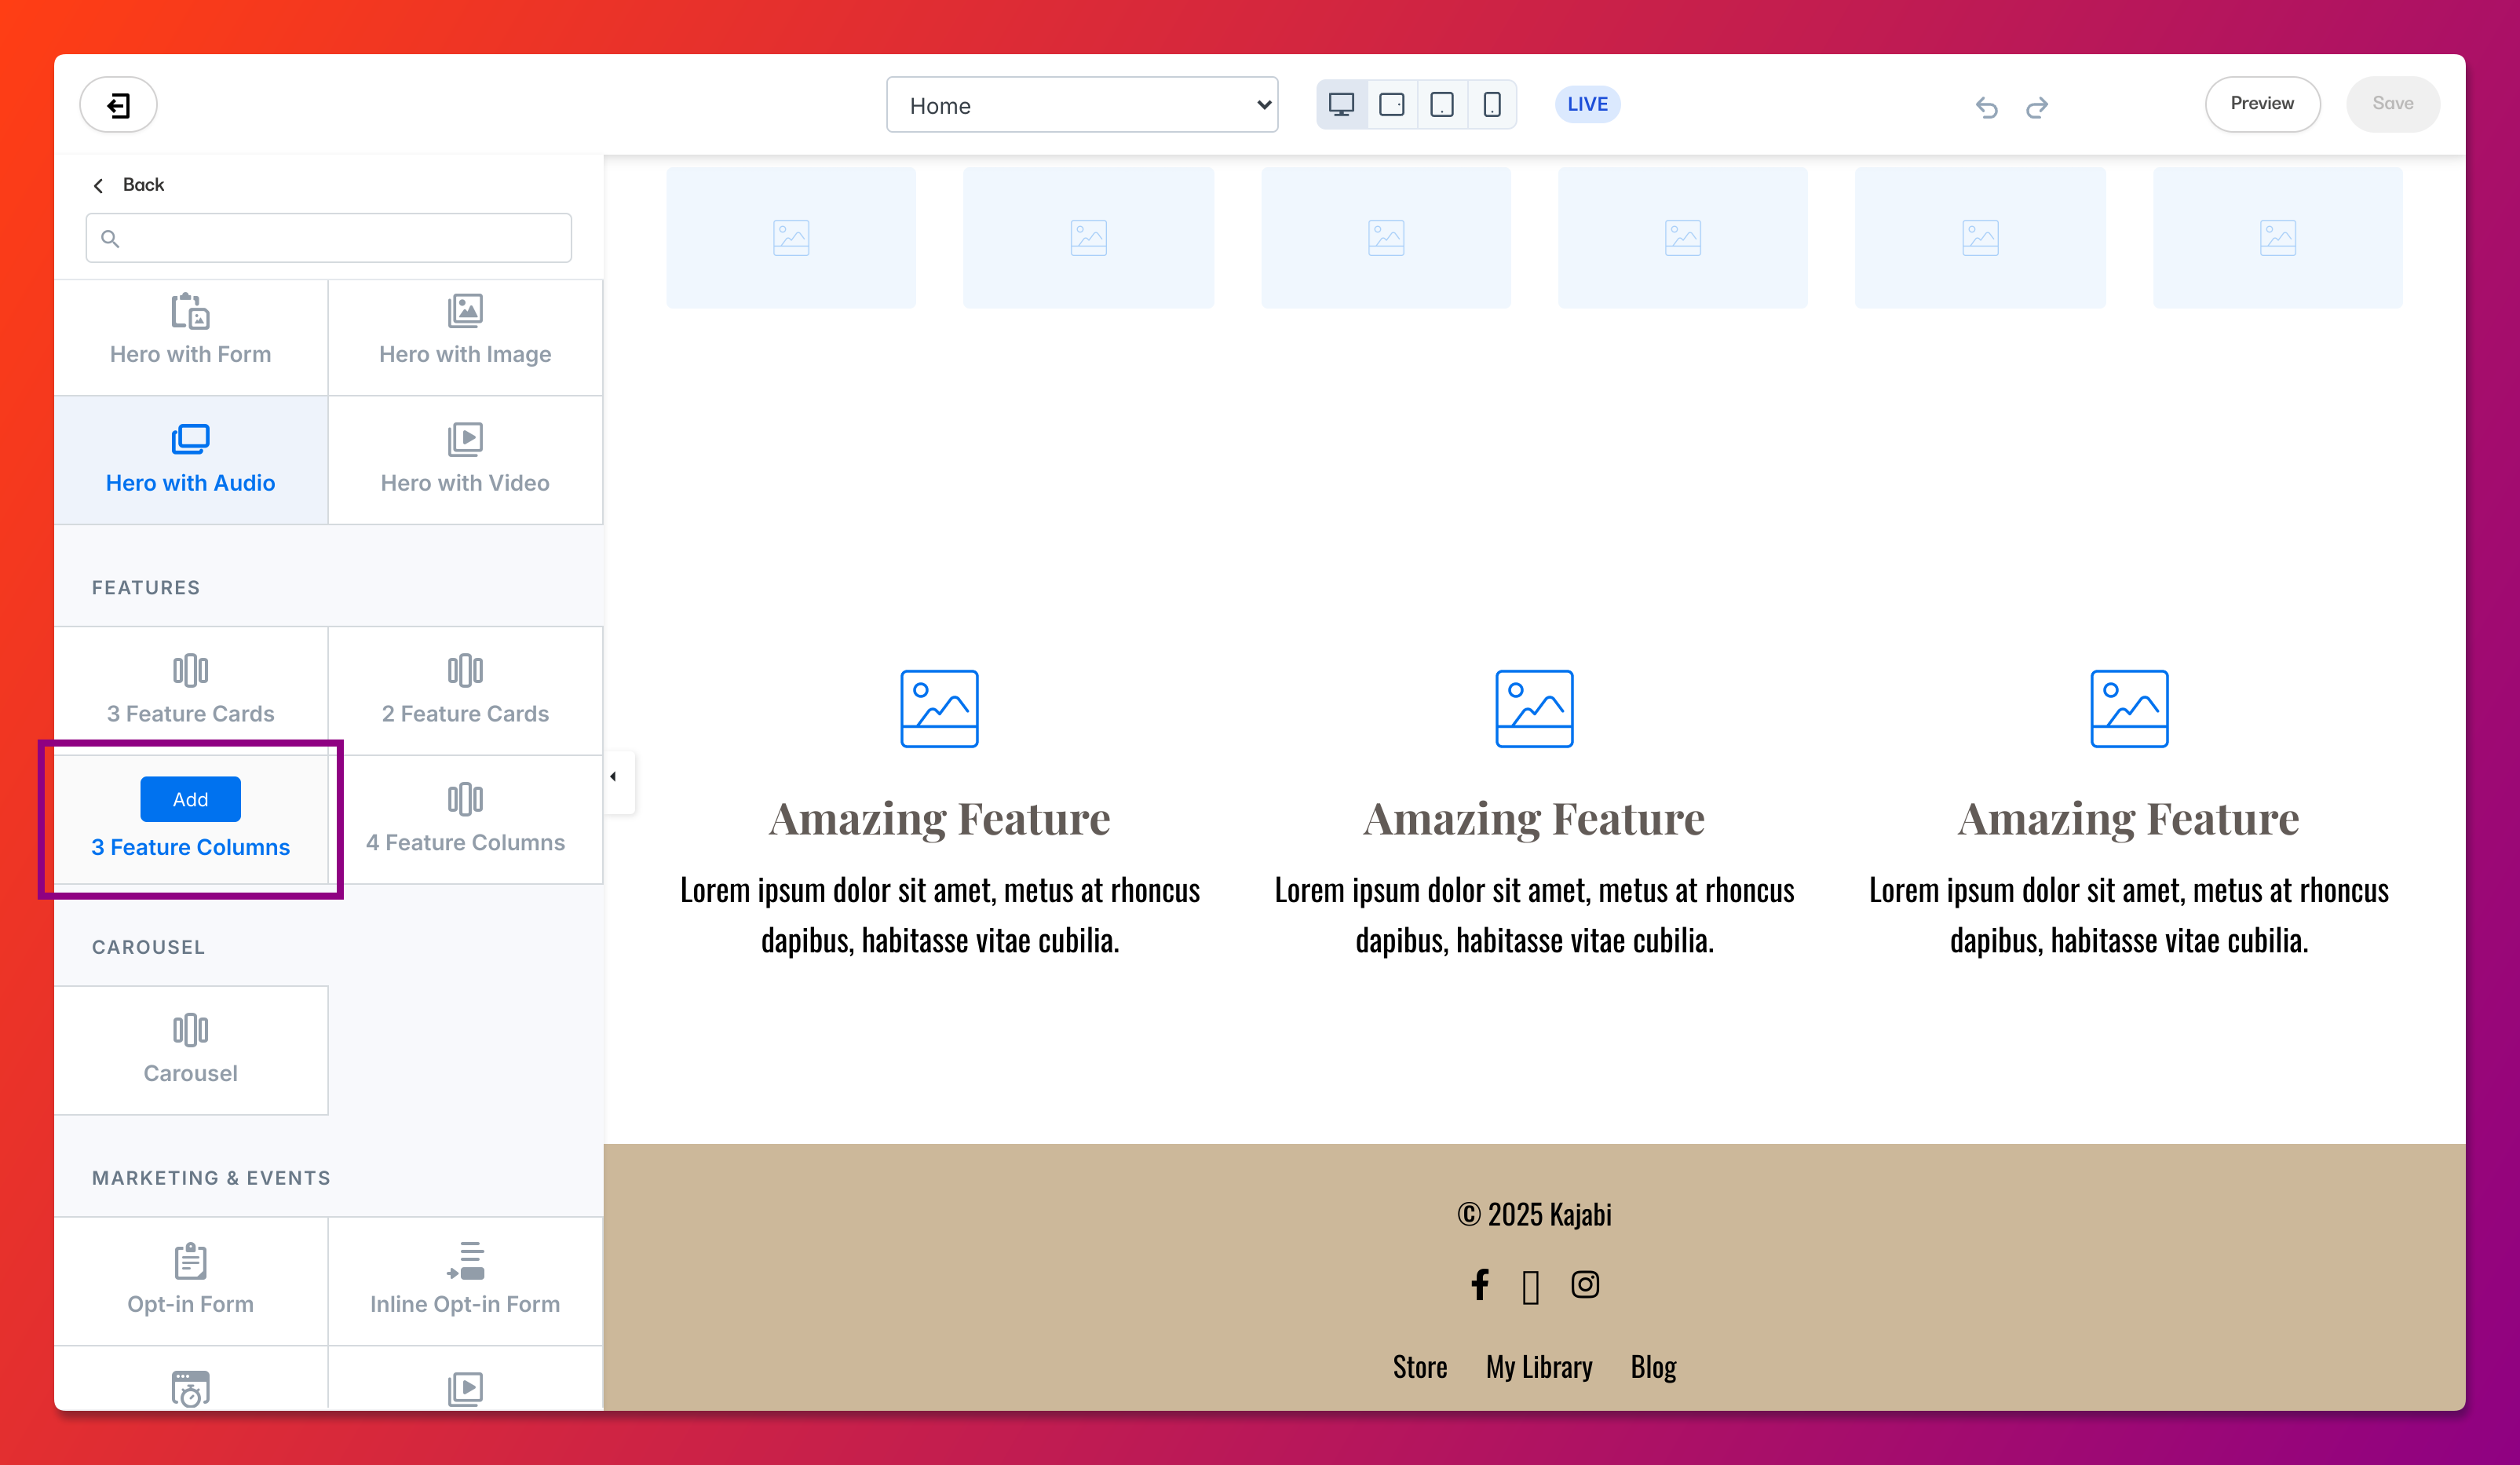Switch to mobile phone preview
The width and height of the screenshot is (2520, 1465).
click(x=1491, y=104)
